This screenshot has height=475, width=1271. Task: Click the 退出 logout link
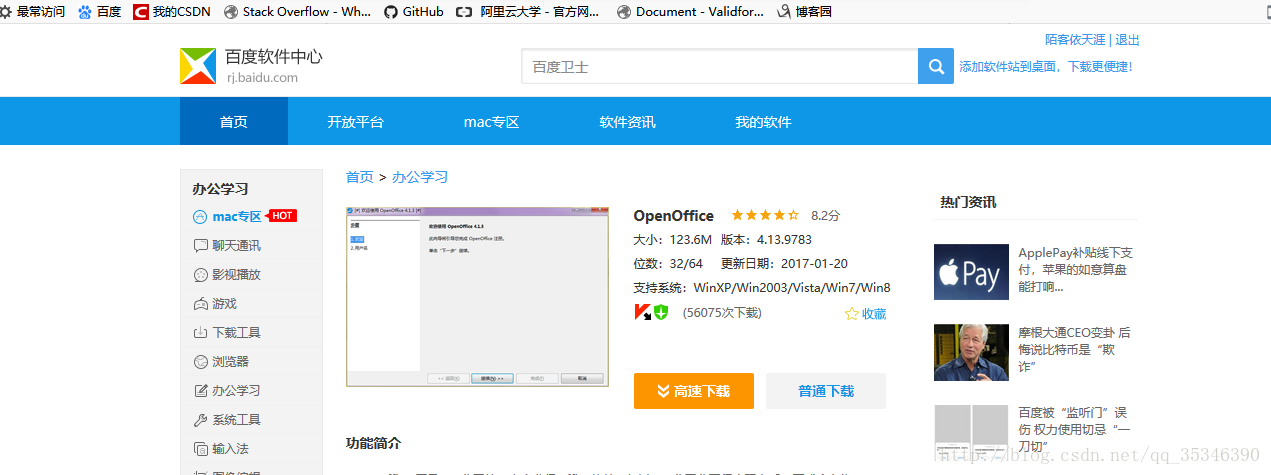(x=1128, y=40)
